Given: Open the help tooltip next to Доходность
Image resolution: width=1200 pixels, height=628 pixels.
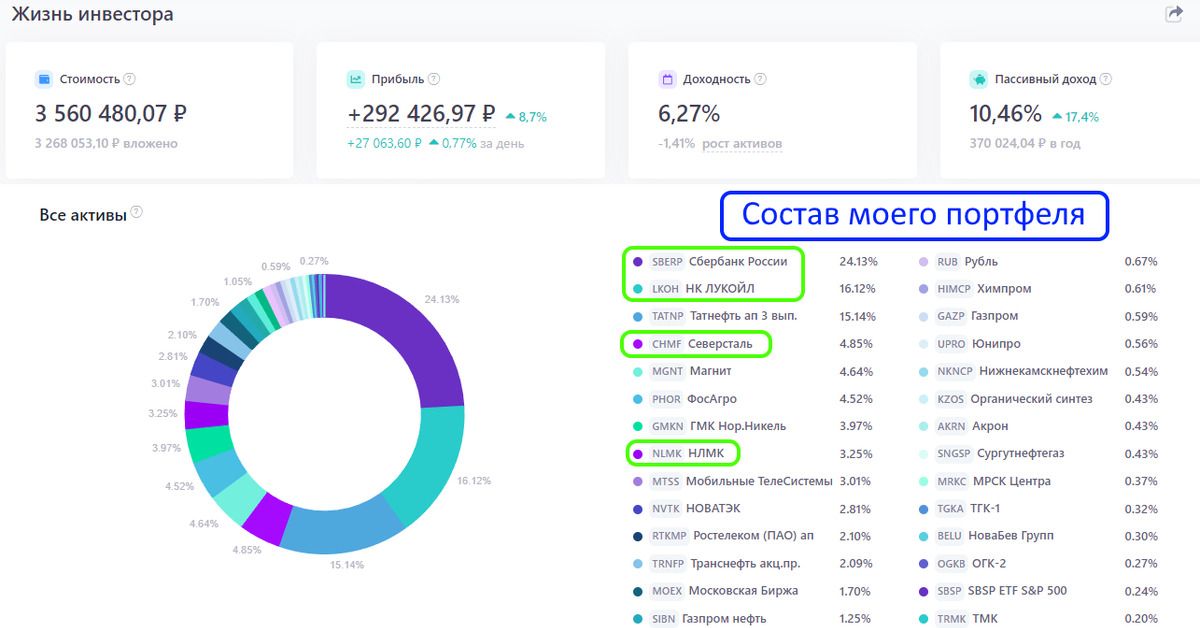Looking at the screenshot, I should [761, 79].
